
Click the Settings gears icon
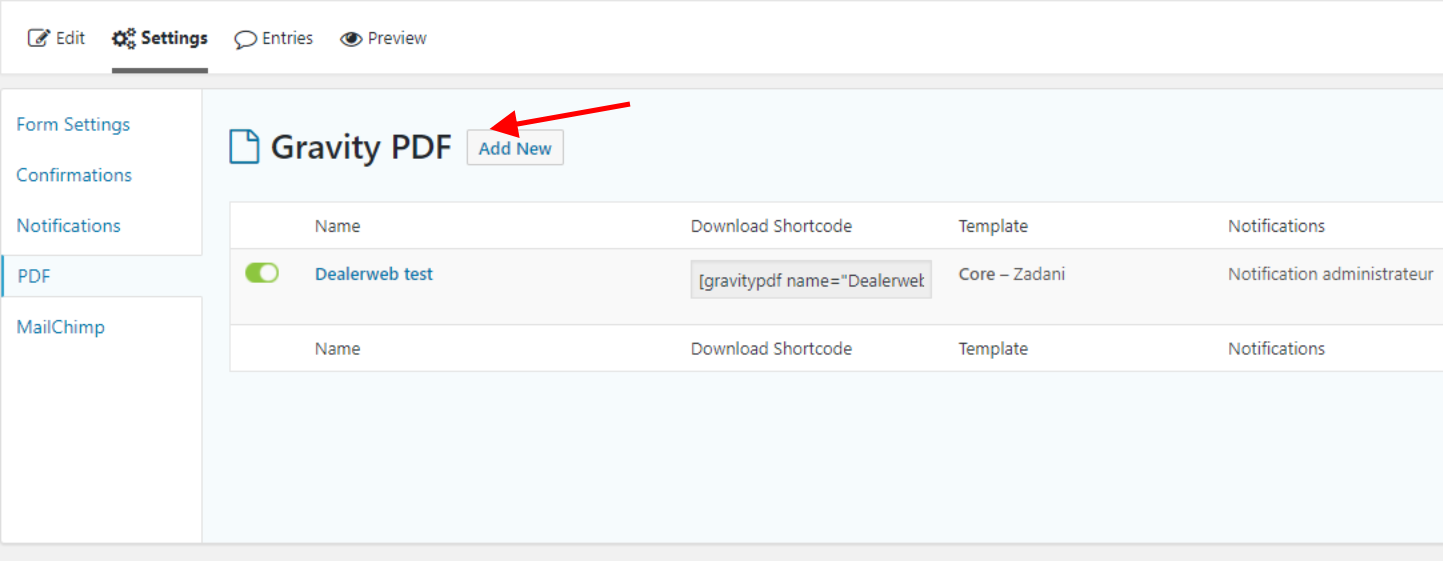click(124, 39)
